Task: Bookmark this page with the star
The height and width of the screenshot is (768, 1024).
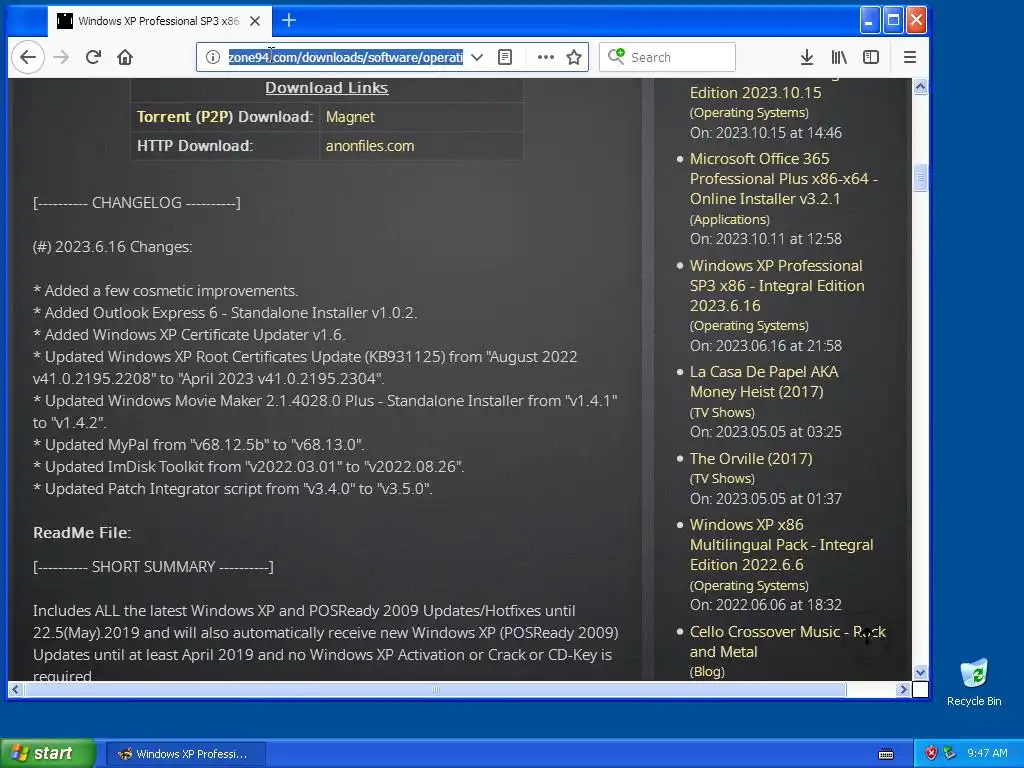Action: coord(574,57)
